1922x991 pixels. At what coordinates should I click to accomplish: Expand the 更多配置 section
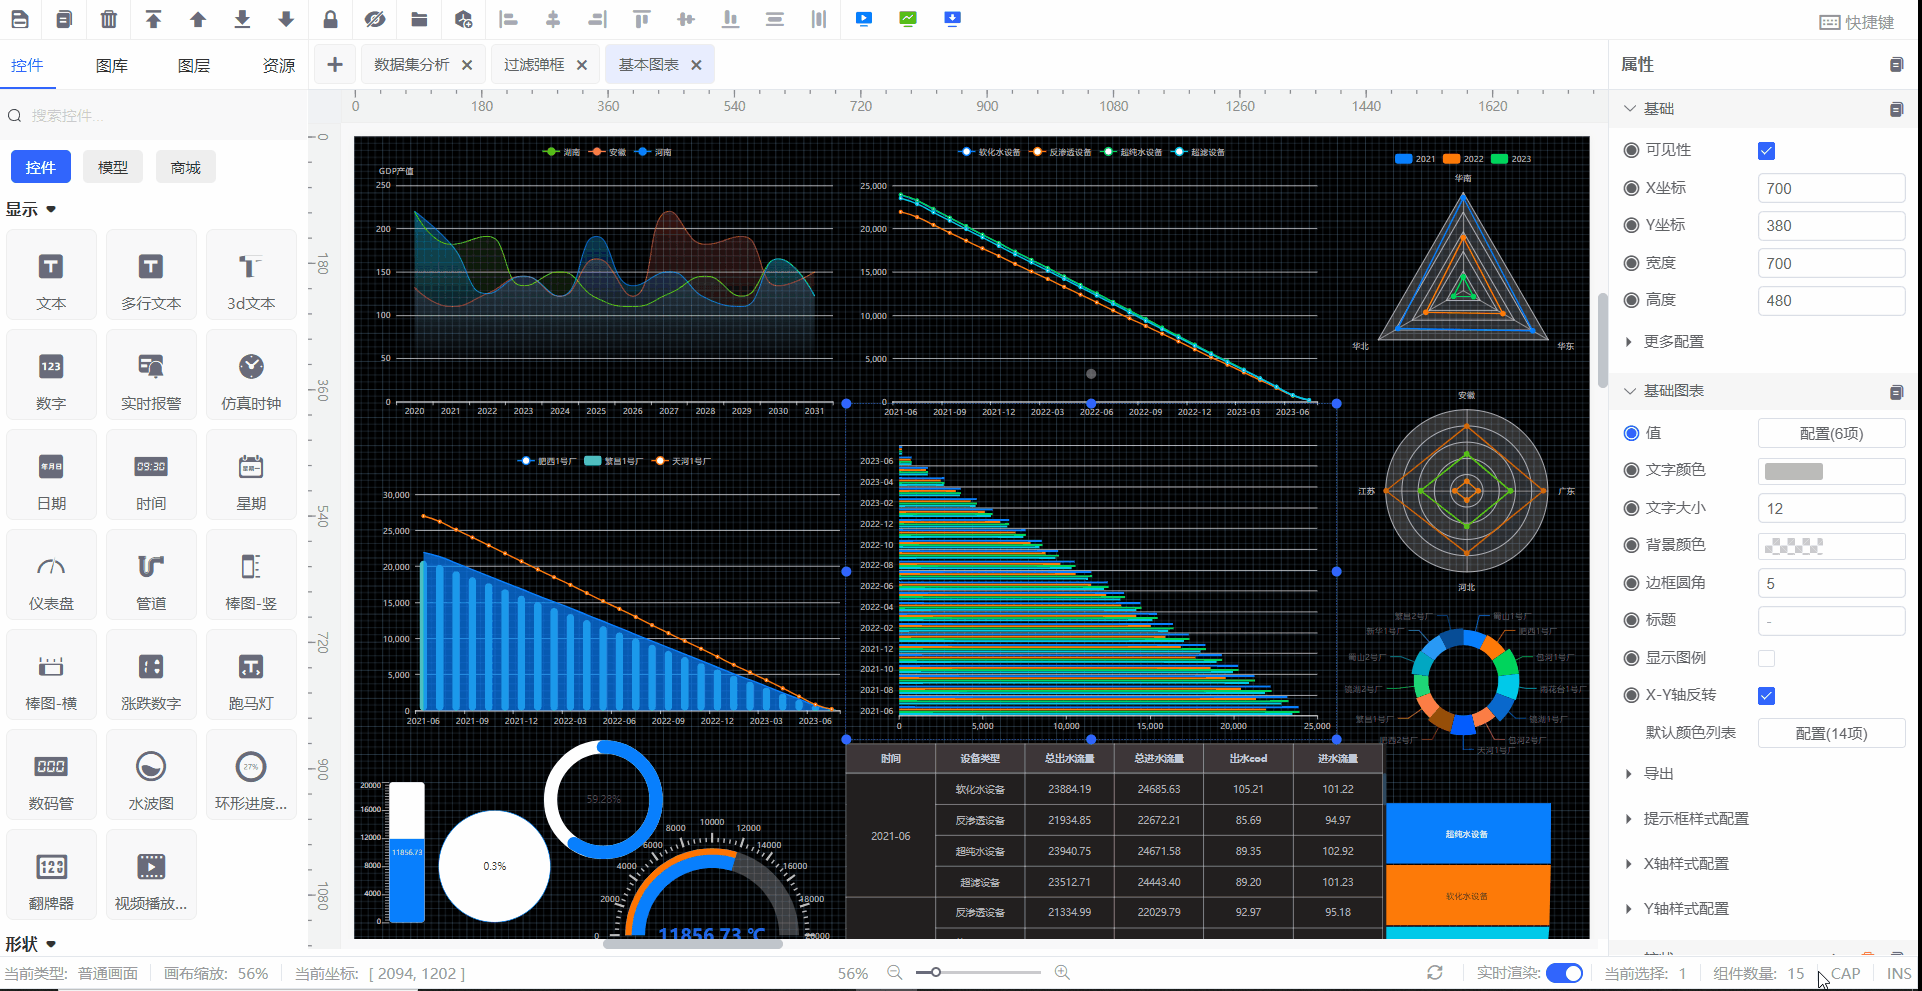[x=1673, y=342]
